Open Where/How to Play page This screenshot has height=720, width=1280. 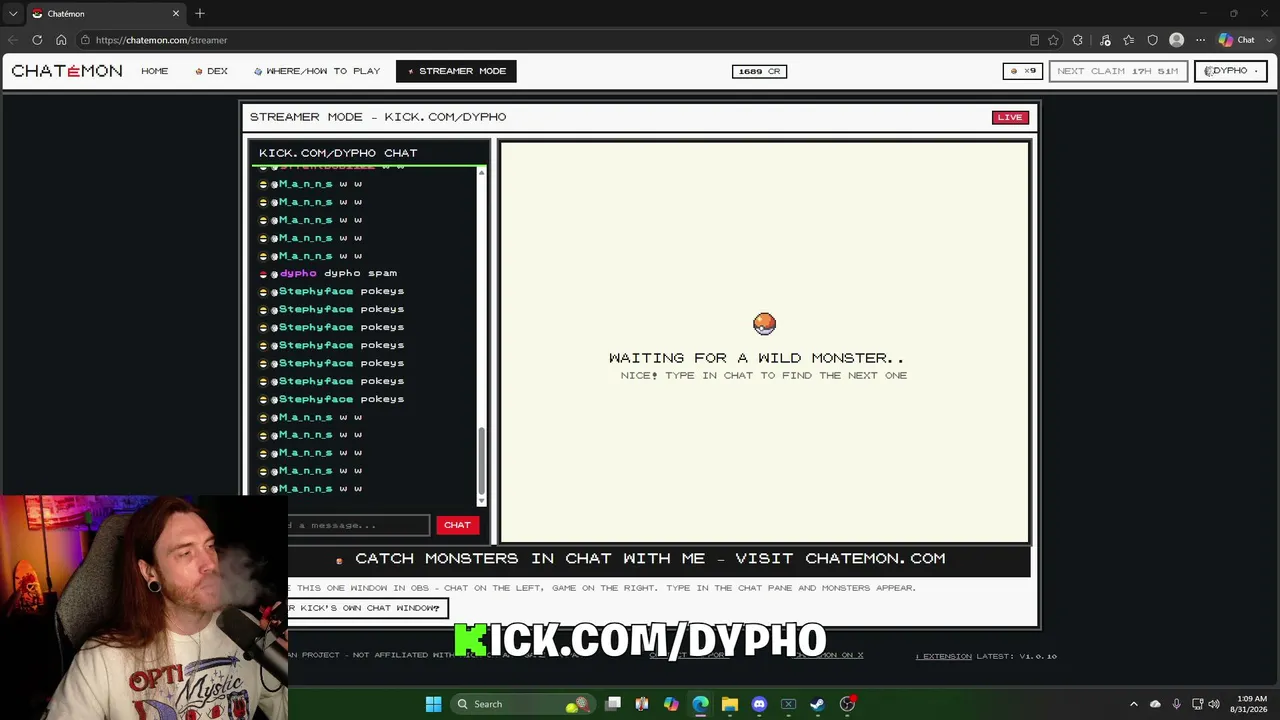pyautogui.click(x=317, y=71)
